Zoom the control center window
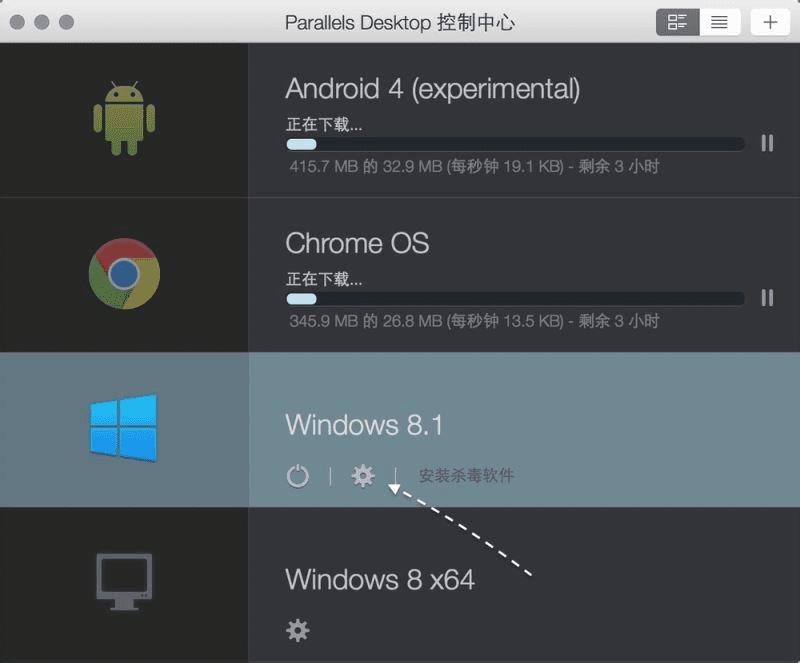This screenshot has height=663, width=800. 66,22
